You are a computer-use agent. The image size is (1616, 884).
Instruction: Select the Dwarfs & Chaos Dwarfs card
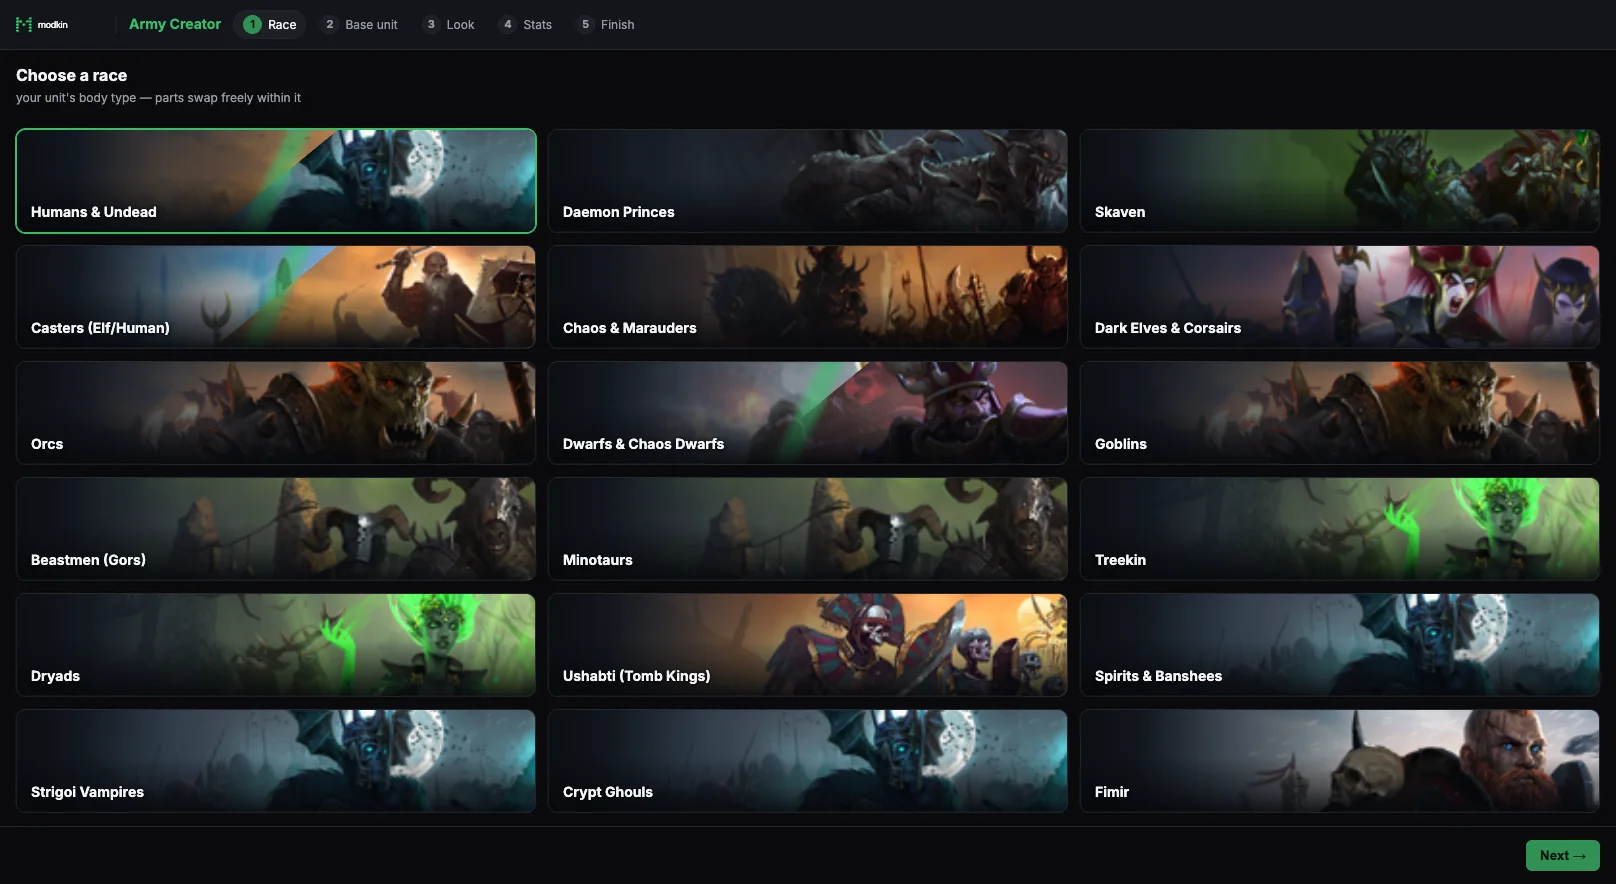pyautogui.click(x=808, y=413)
